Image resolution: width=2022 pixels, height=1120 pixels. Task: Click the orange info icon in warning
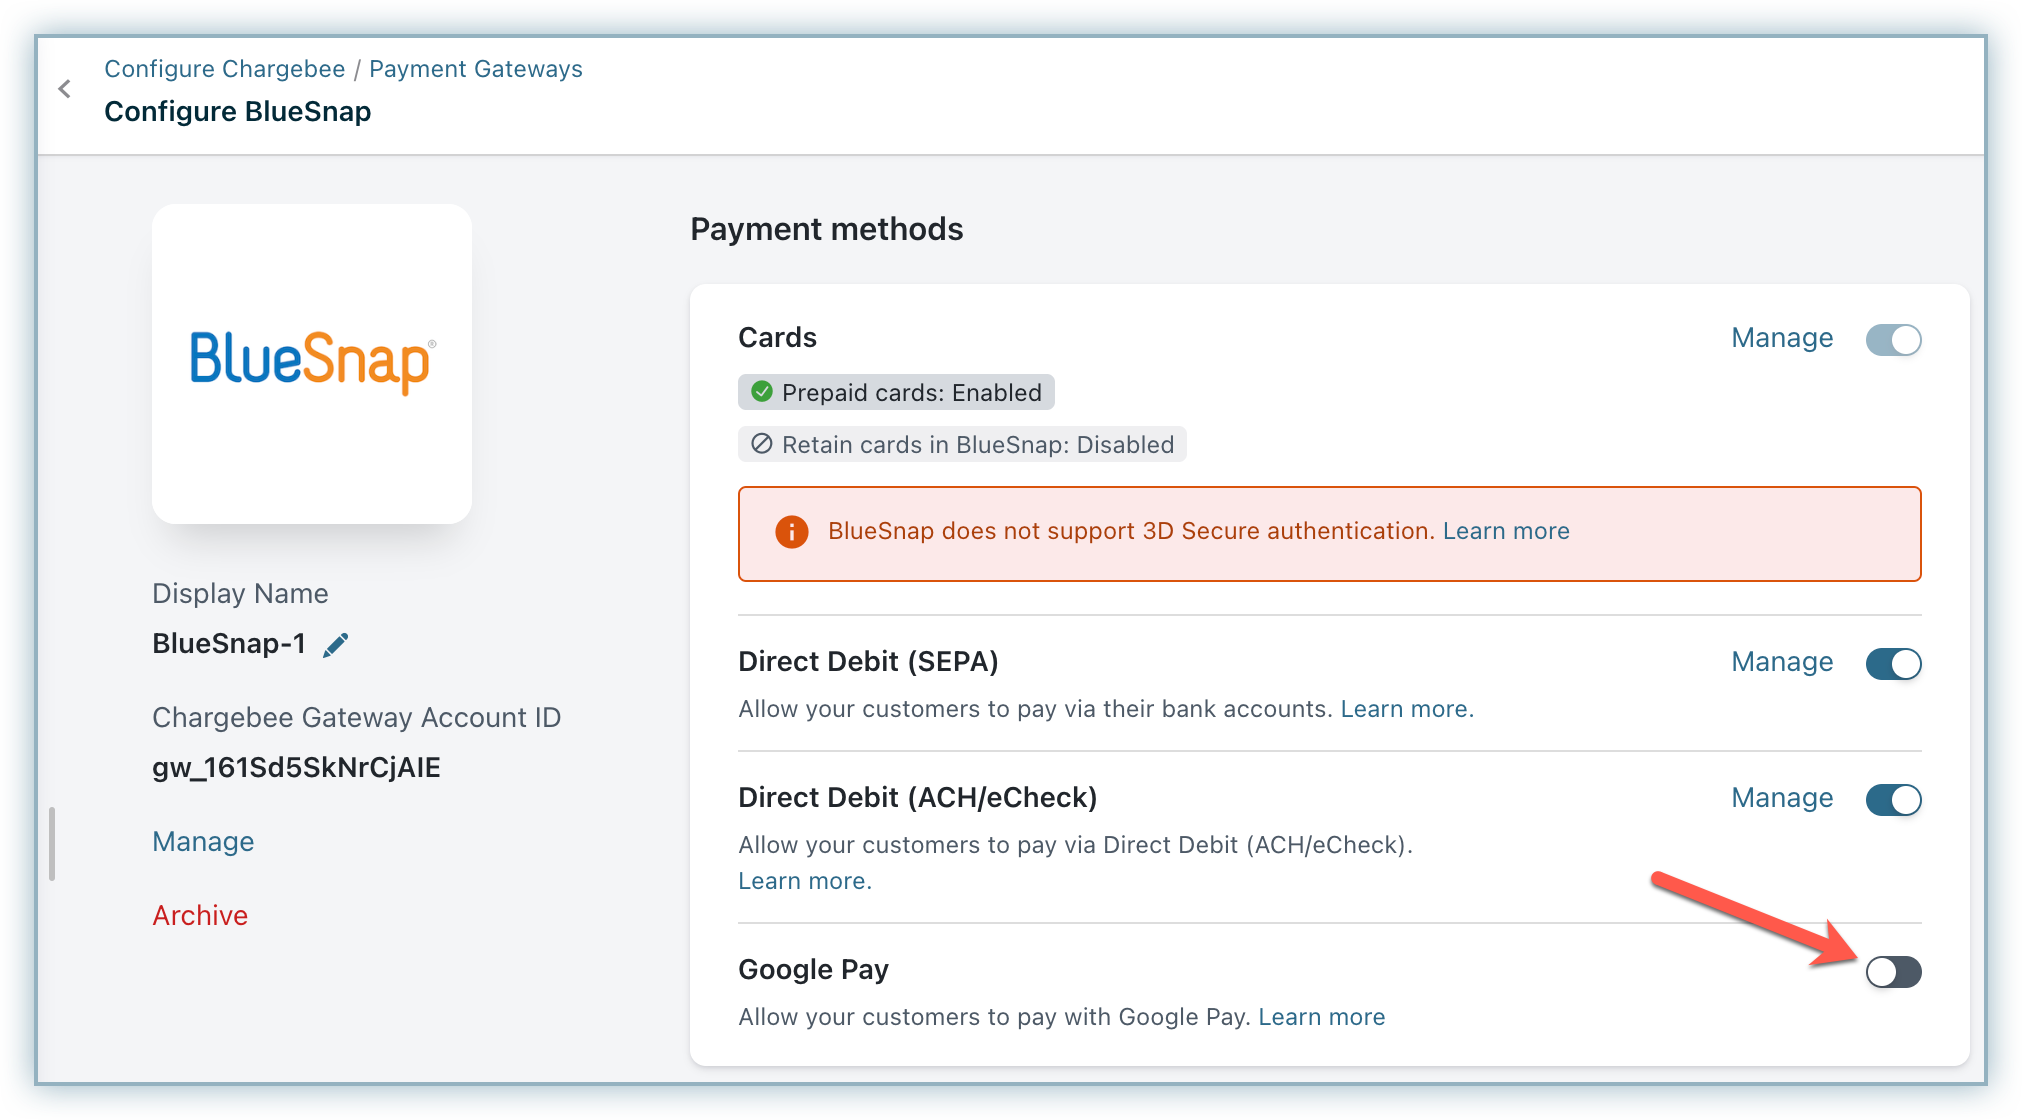click(x=791, y=532)
